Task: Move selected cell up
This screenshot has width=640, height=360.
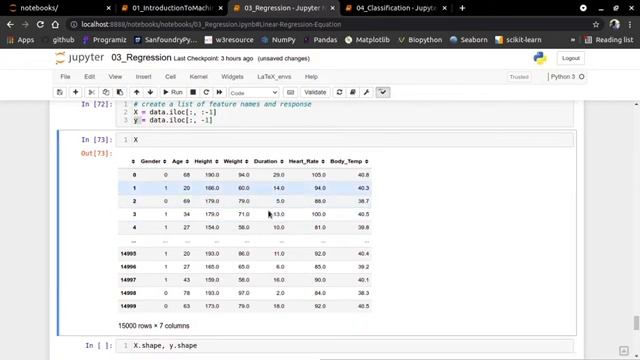Action: pyautogui.click(x=137, y=92)
